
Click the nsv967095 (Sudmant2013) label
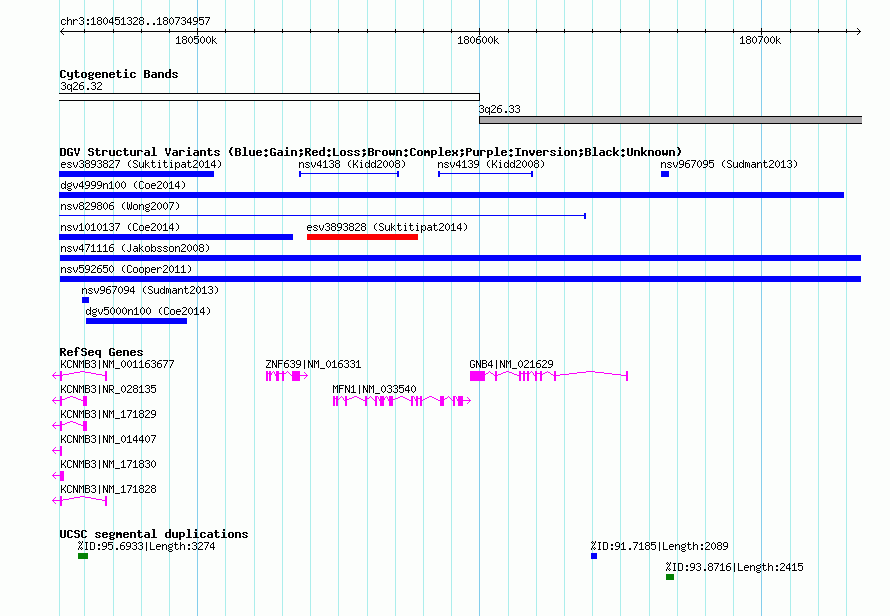(729, 164)
